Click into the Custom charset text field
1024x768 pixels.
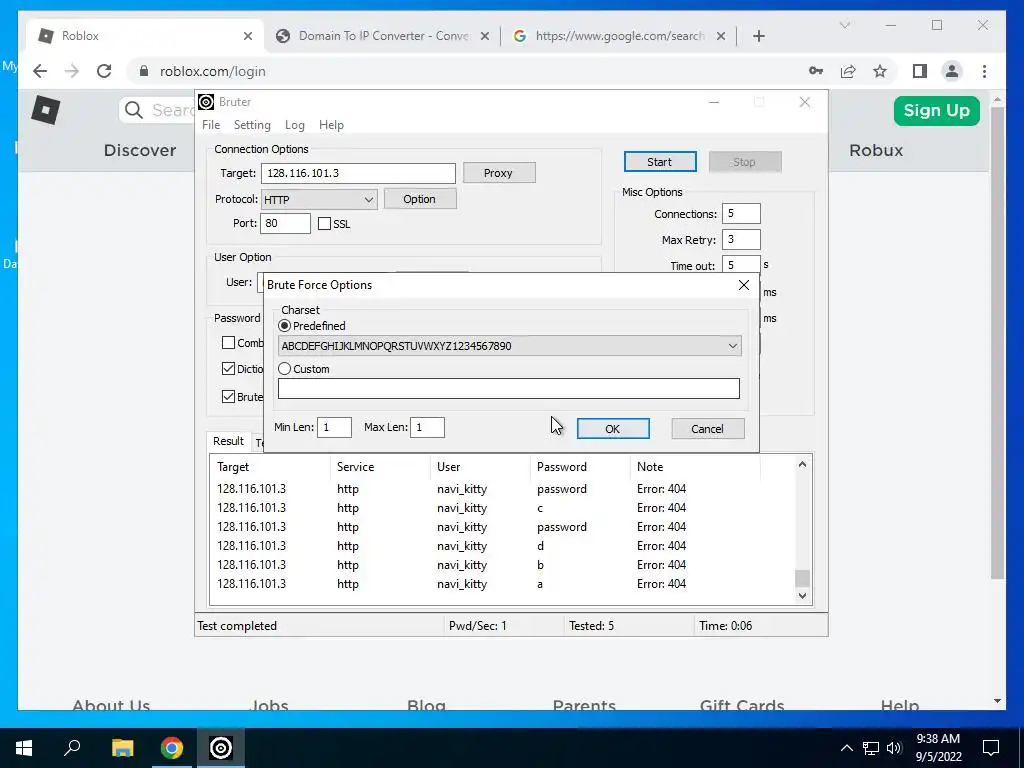[x=508, y=389]
